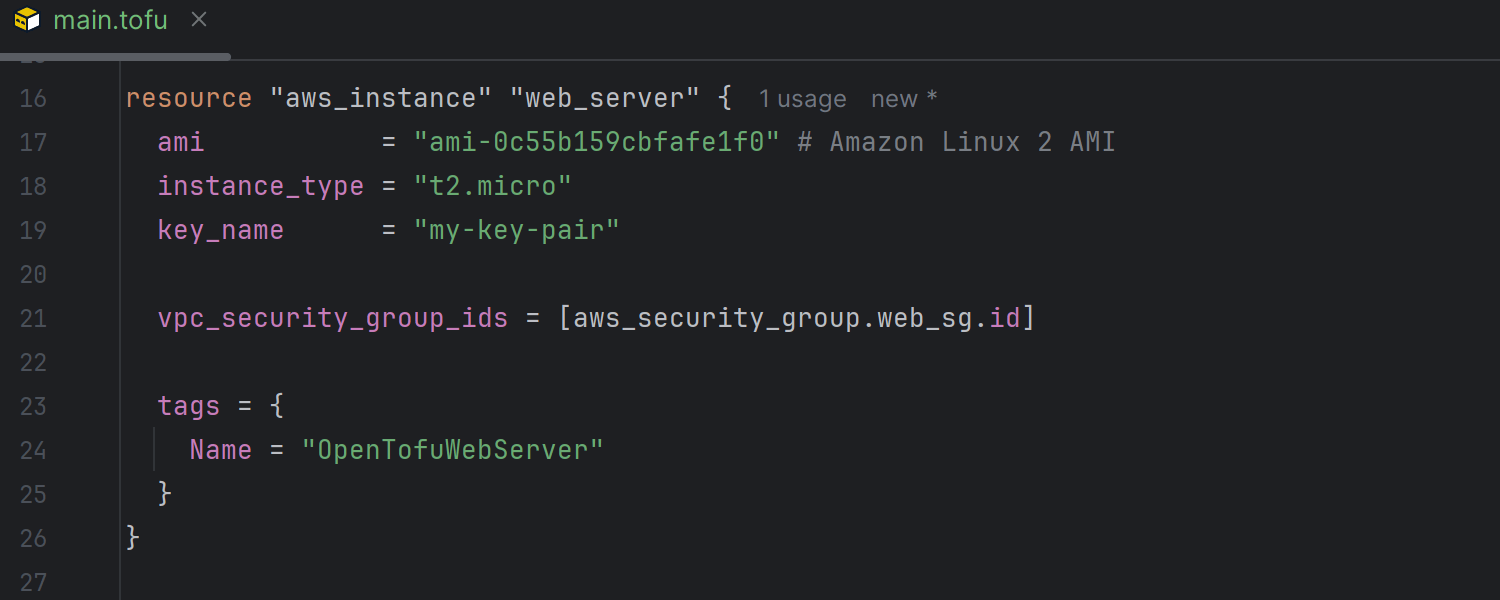Place cursor on the "web_server" resource name

[x=604, y=98]
